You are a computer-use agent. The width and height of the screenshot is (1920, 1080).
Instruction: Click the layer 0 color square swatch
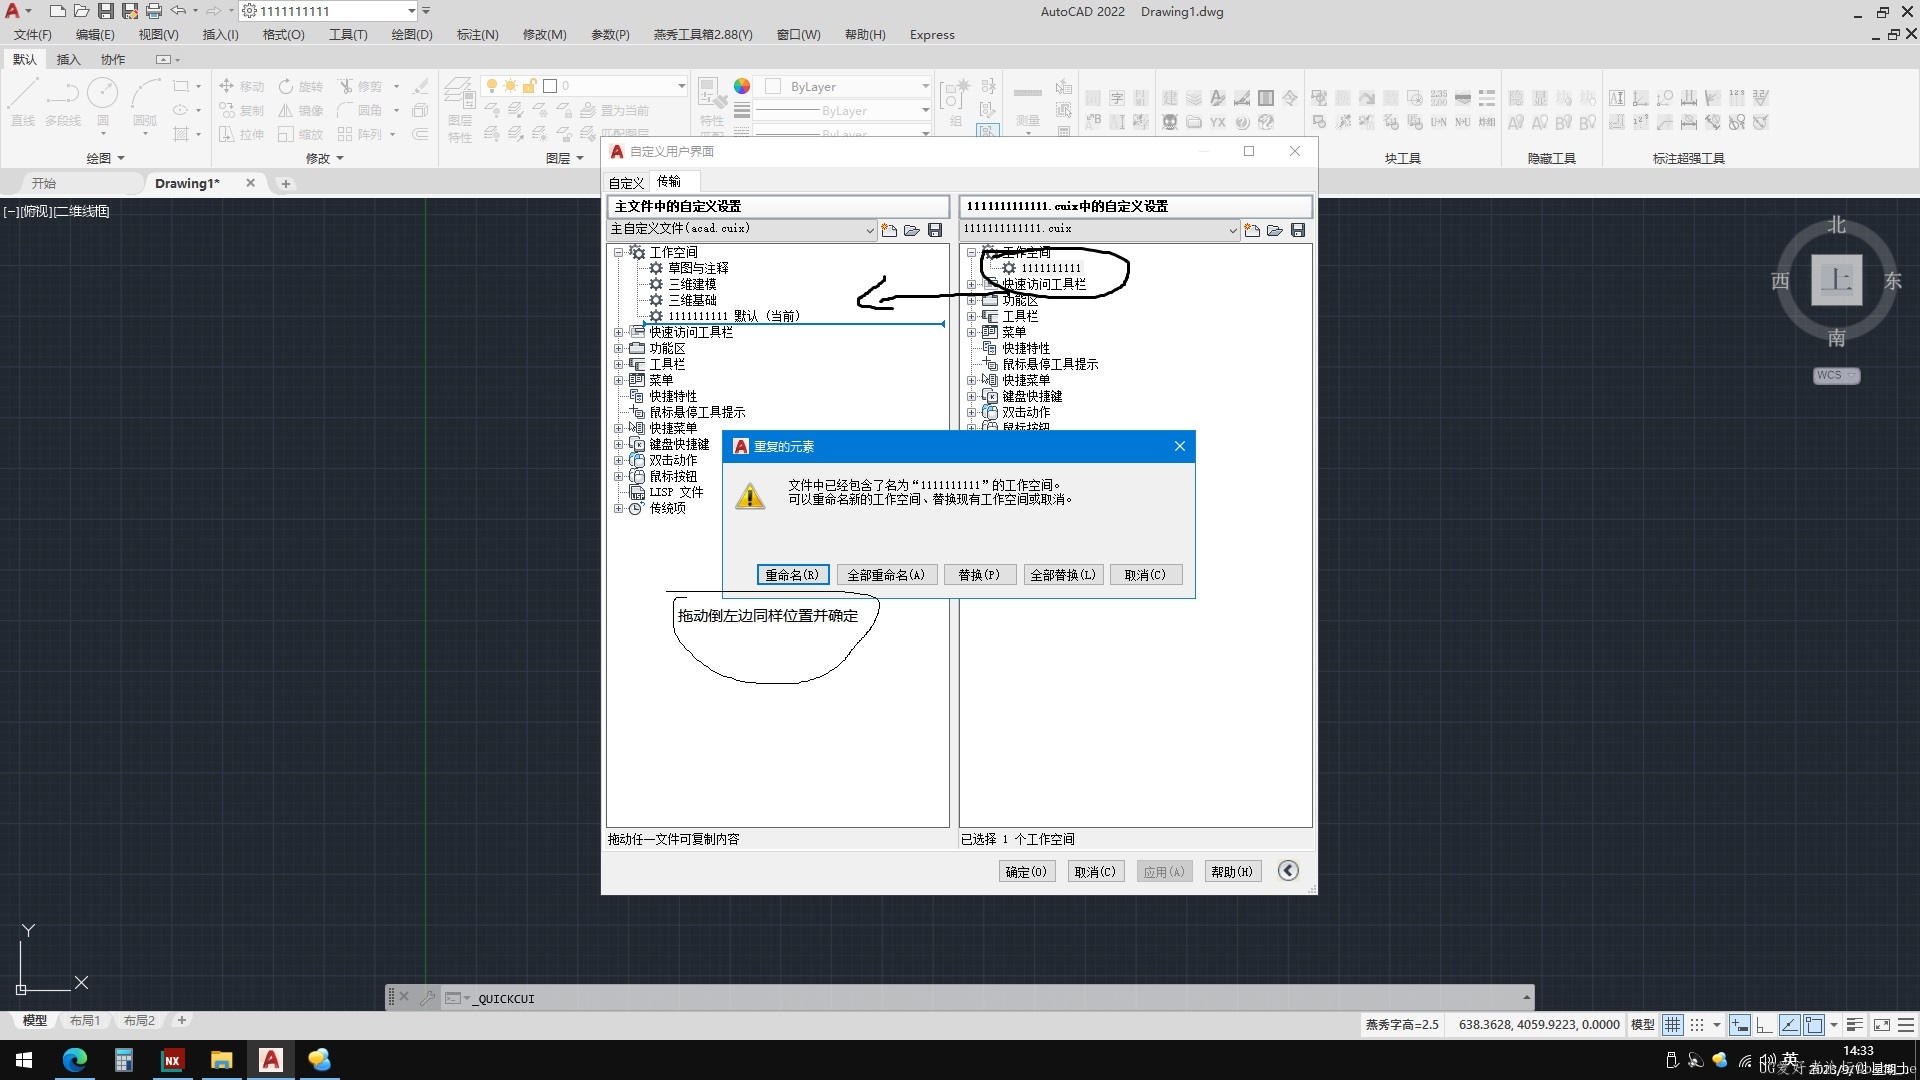point(550,86)
